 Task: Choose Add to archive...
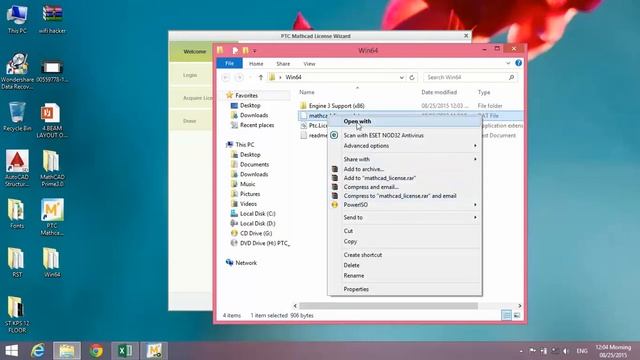[405, 169]
